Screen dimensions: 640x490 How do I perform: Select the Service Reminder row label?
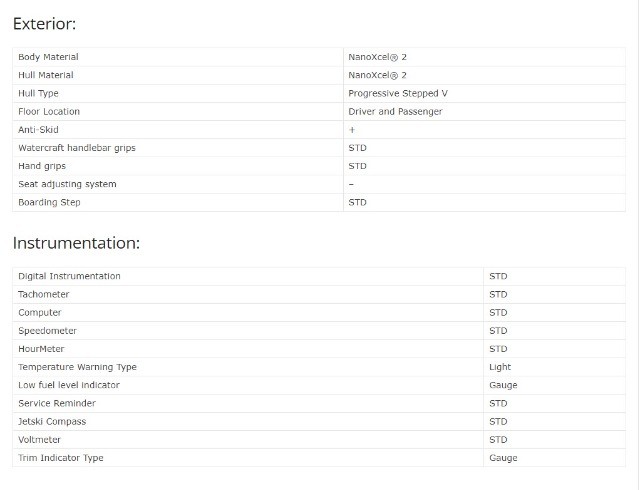[x=57, y=403]
